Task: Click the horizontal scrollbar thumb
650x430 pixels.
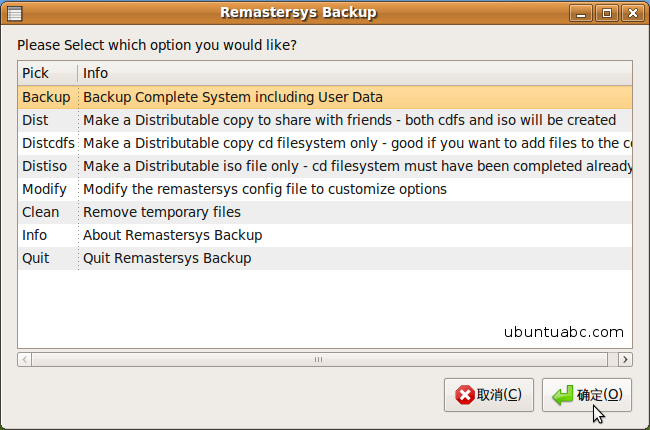Action: coord(319,360)
